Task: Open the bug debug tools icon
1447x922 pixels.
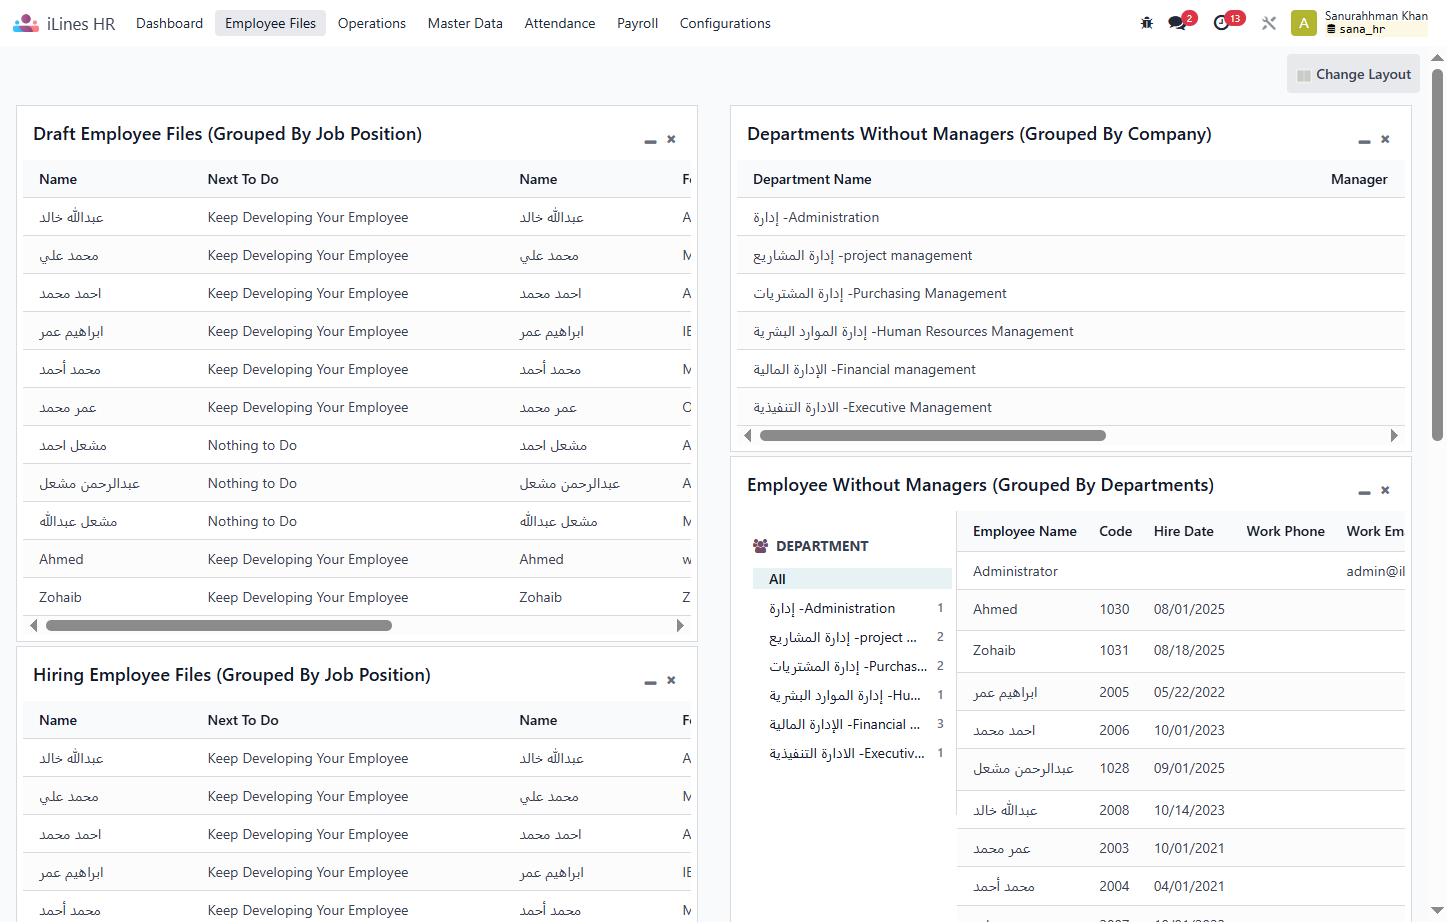Action: pyautogui.click(x=1147, y=23)
